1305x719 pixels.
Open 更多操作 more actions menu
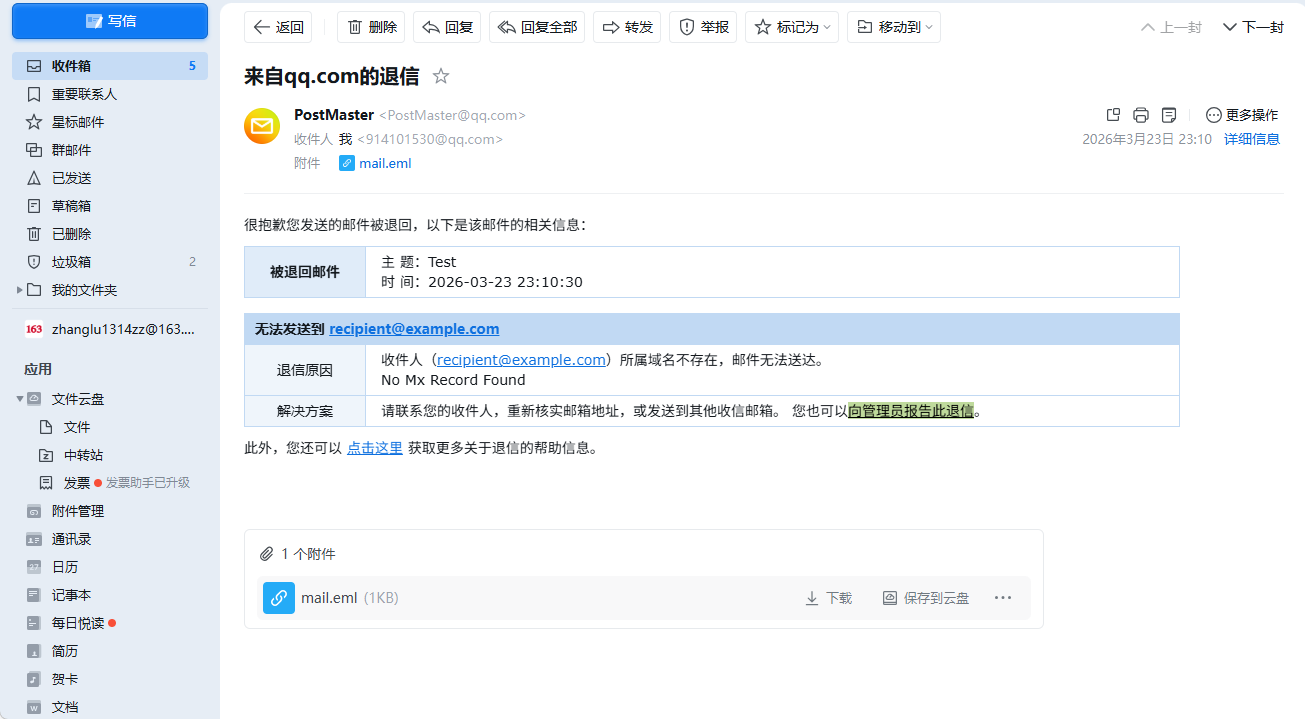pyautogui.click(x=1242, y=114)
